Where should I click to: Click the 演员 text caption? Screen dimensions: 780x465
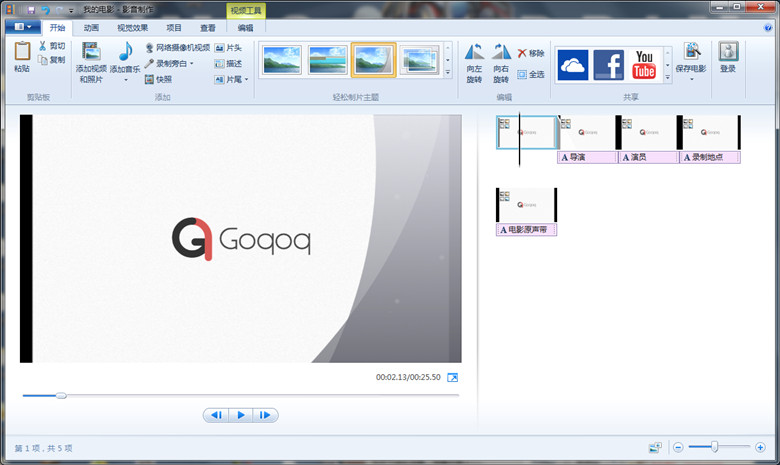[648, 158]
